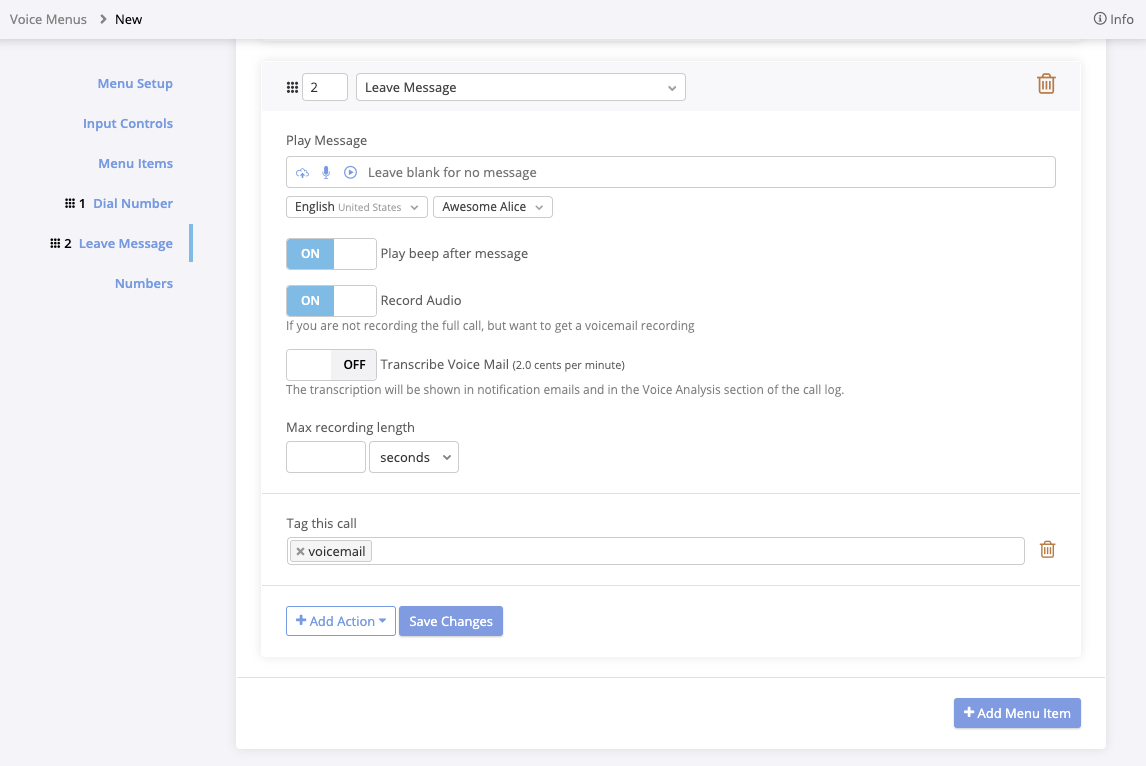This screenshot has width=1146, height=766.
Task: Click the play message preview icon
Action: coord(351,173)
